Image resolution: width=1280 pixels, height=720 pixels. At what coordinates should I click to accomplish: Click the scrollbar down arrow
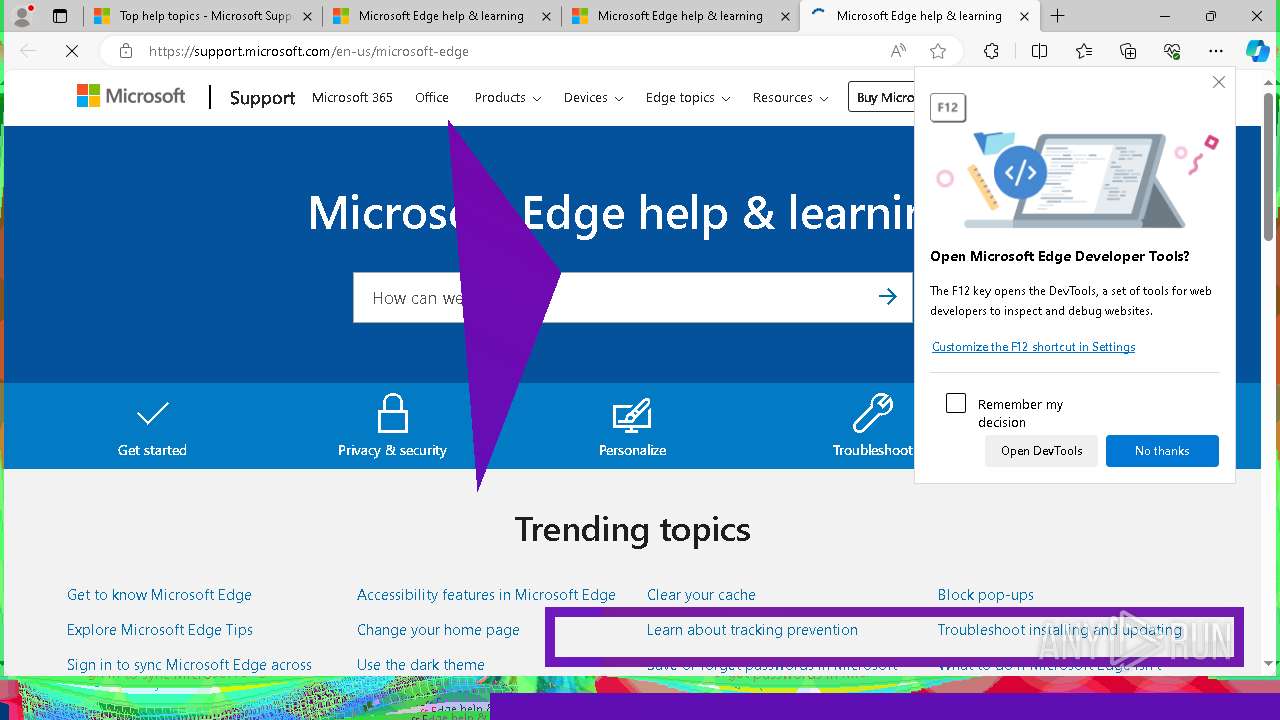click(x=1268, y=663)
